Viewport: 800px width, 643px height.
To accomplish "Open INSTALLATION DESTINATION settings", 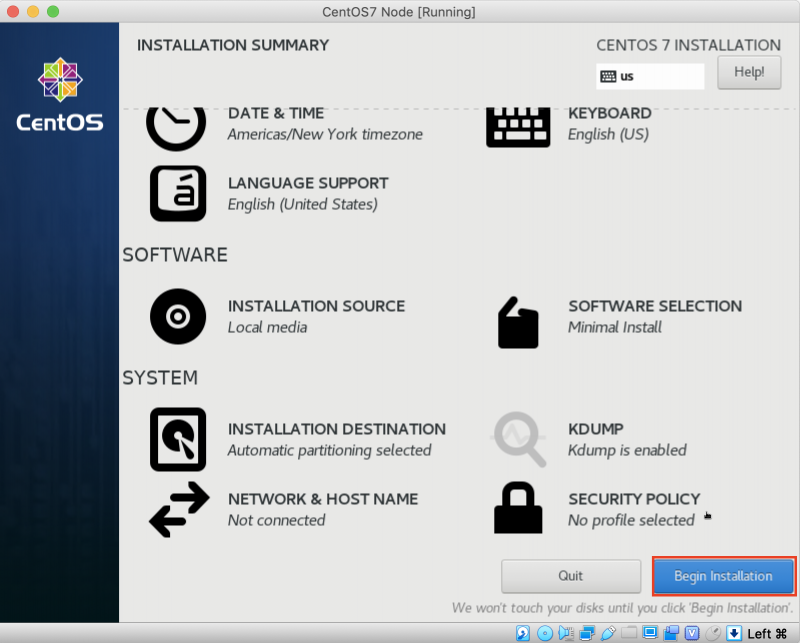I will click(337, 429).
